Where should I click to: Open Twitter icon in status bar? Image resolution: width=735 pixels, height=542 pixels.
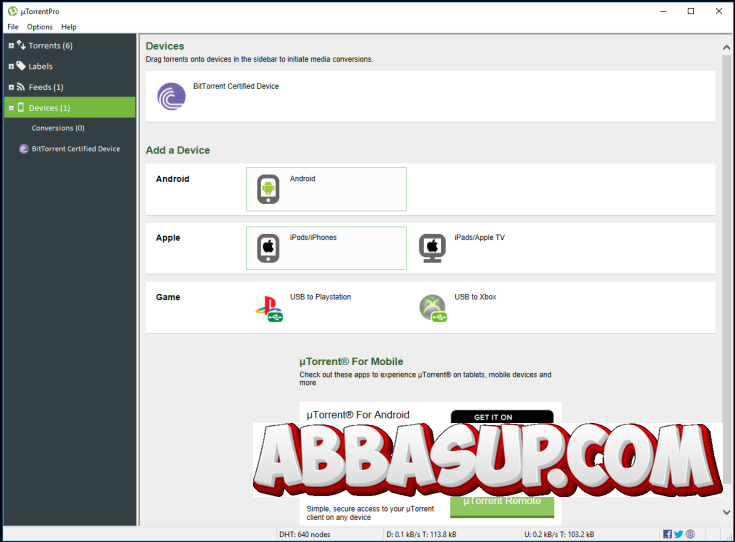(x=678, y=534)
